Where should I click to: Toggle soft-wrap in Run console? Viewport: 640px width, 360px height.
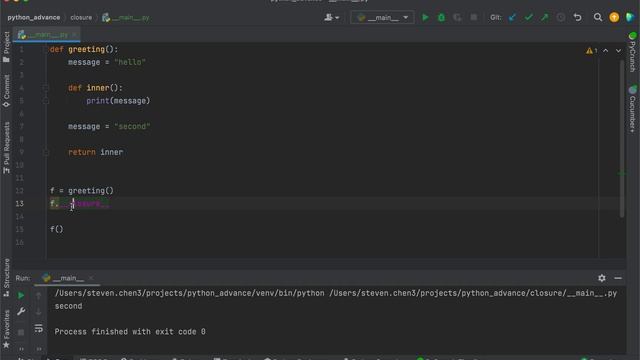(x=38, y=328)
